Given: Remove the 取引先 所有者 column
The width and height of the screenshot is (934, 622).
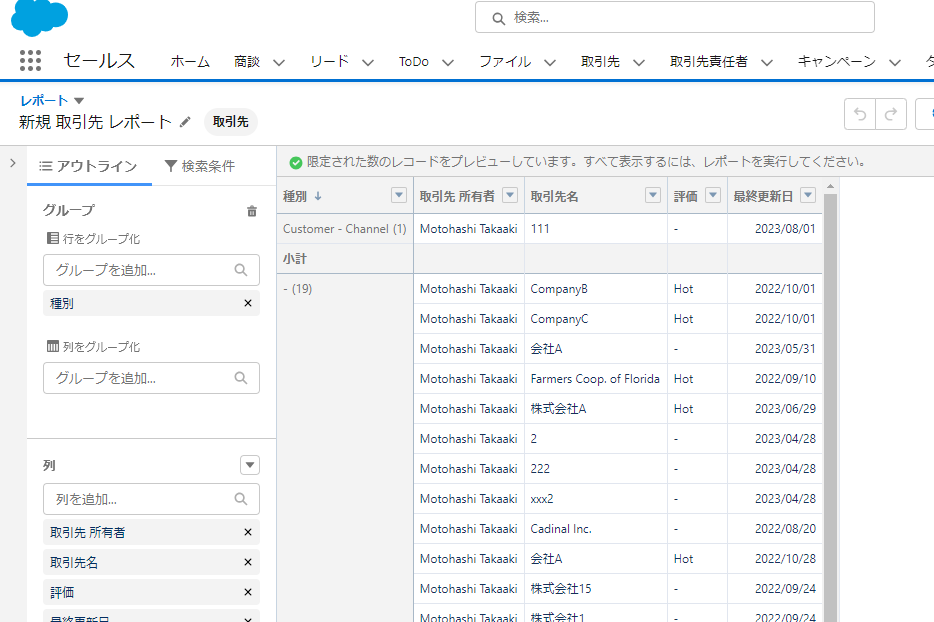Looking at the screenshot, I should point(248,532).
